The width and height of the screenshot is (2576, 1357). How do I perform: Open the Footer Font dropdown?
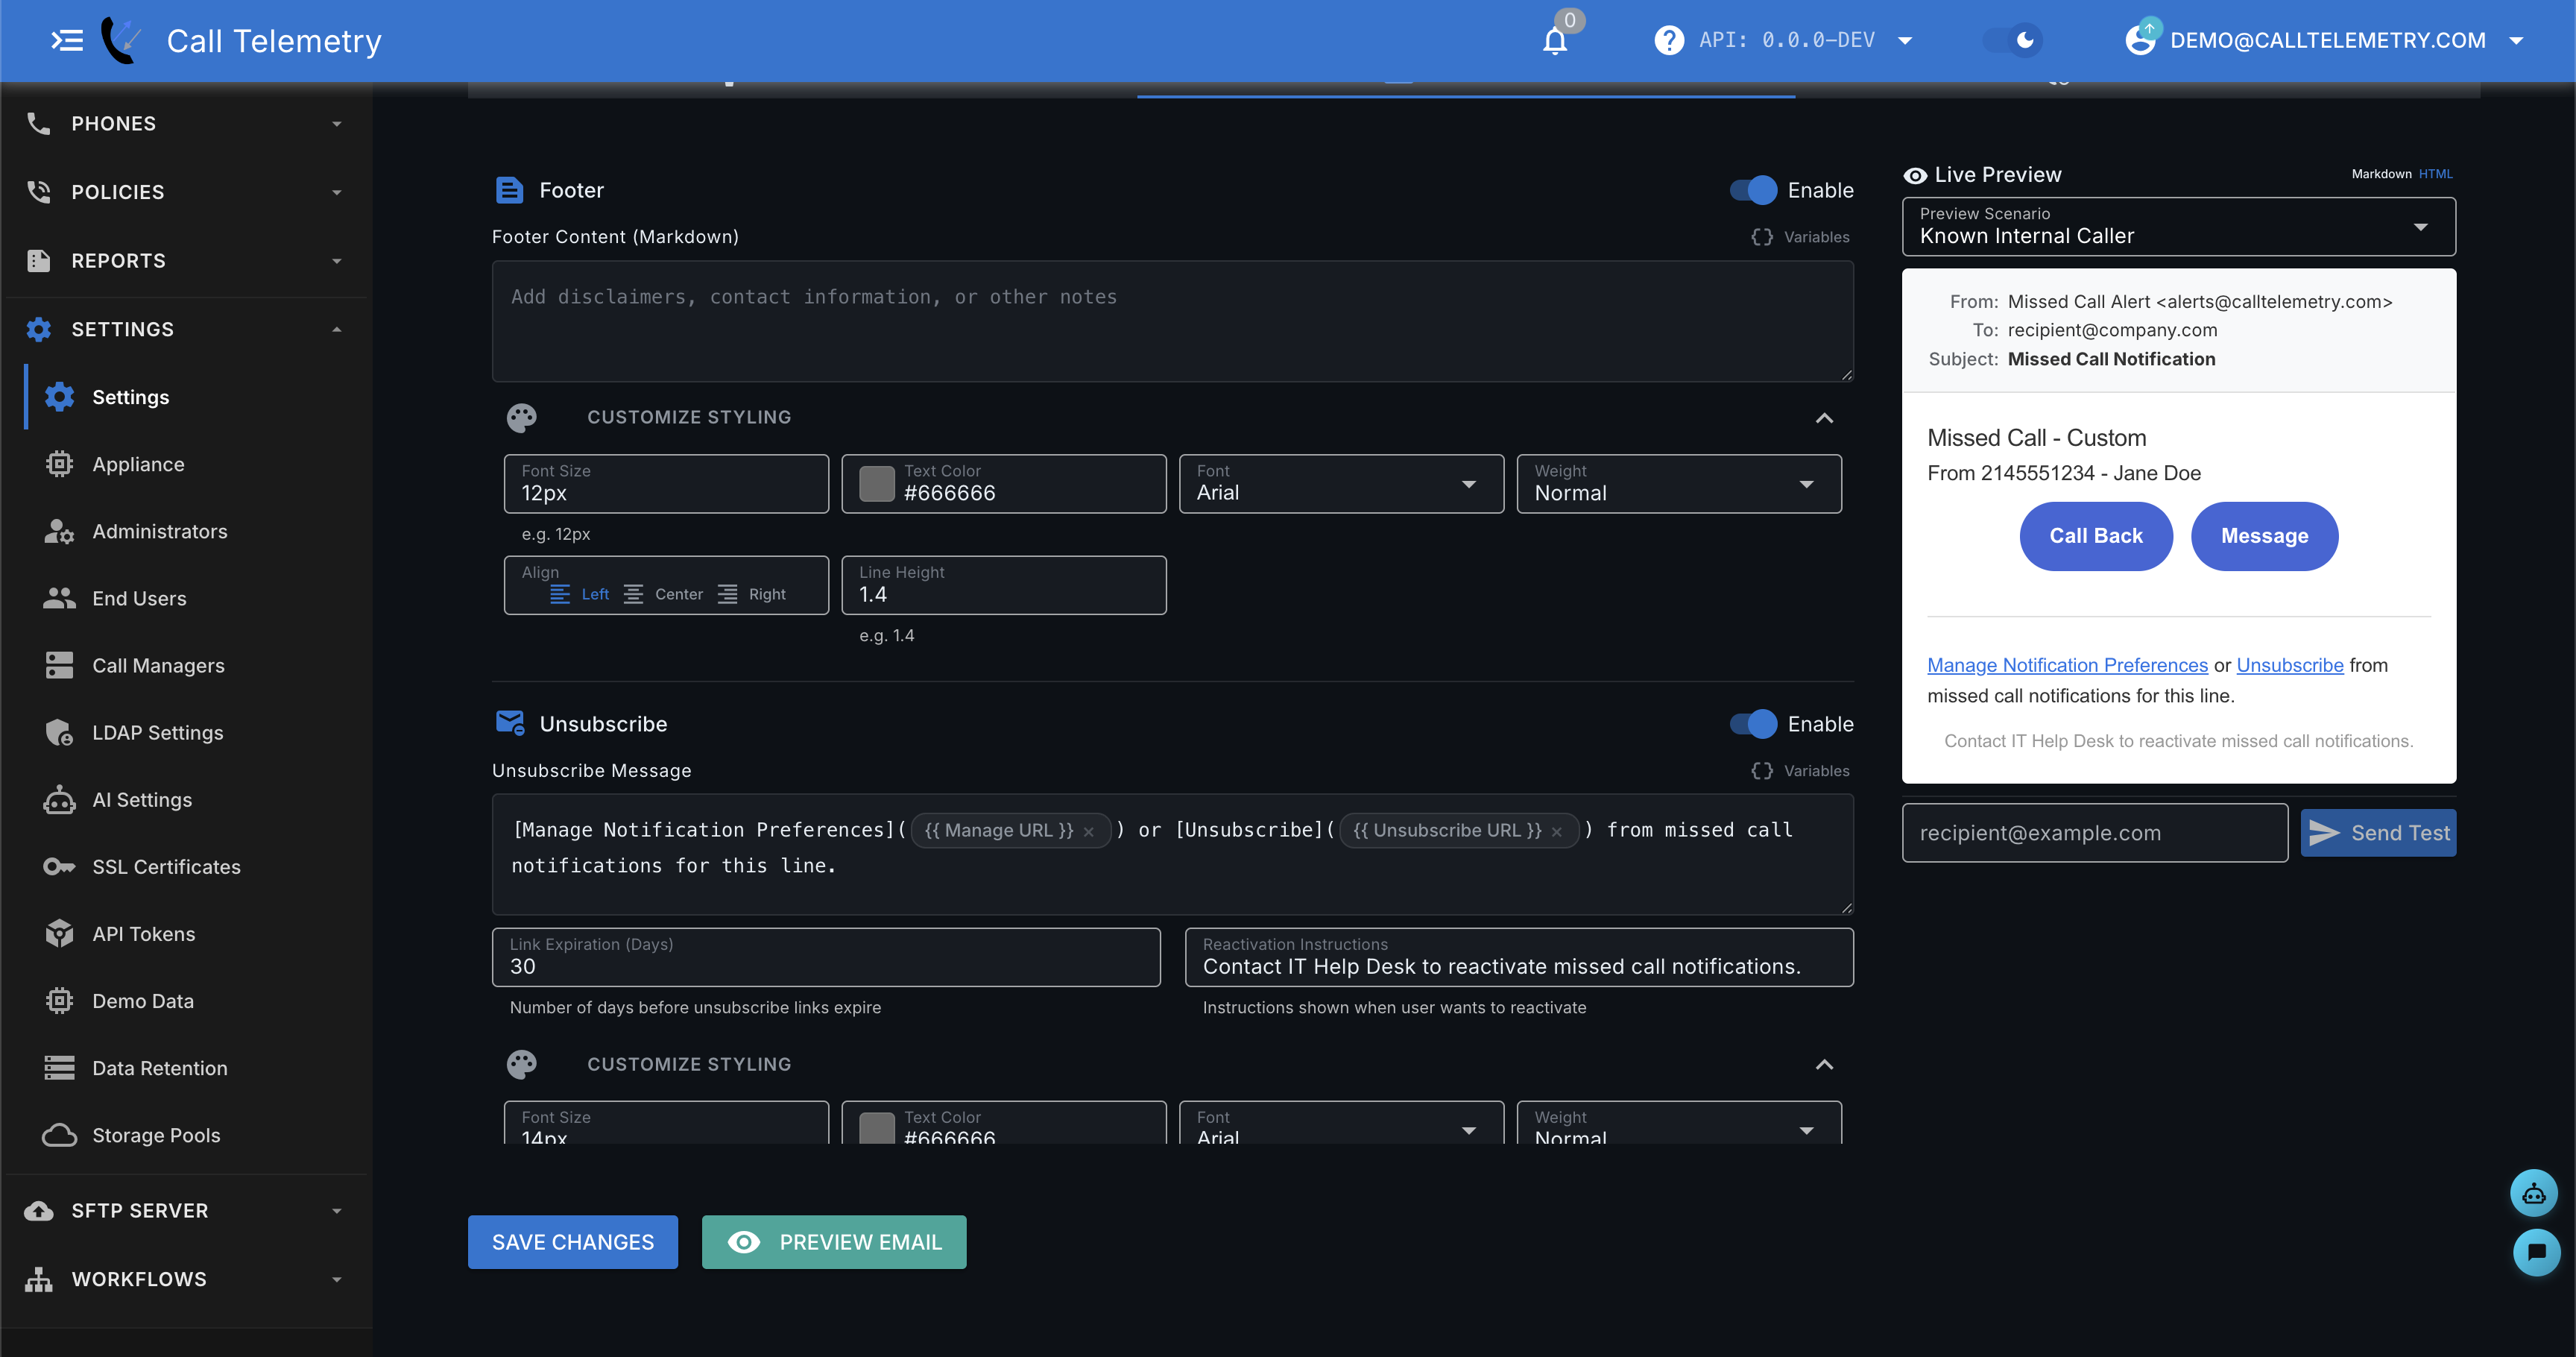tap(1341, 484)
